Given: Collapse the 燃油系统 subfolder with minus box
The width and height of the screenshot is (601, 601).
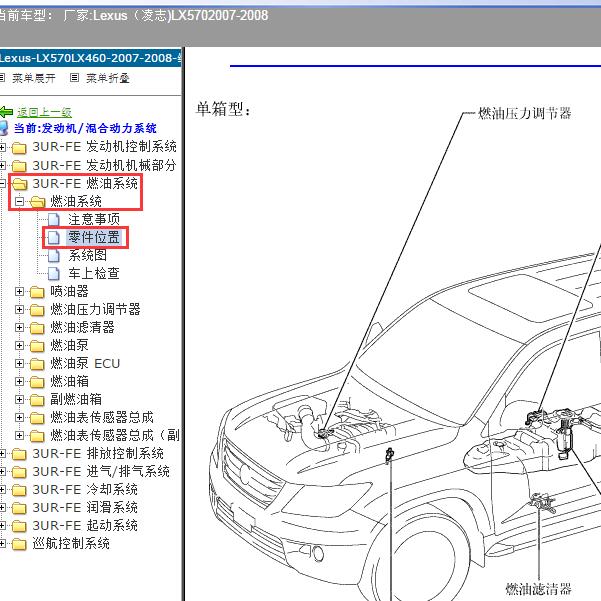Looking at the screenshot, I should click(20, 201).
